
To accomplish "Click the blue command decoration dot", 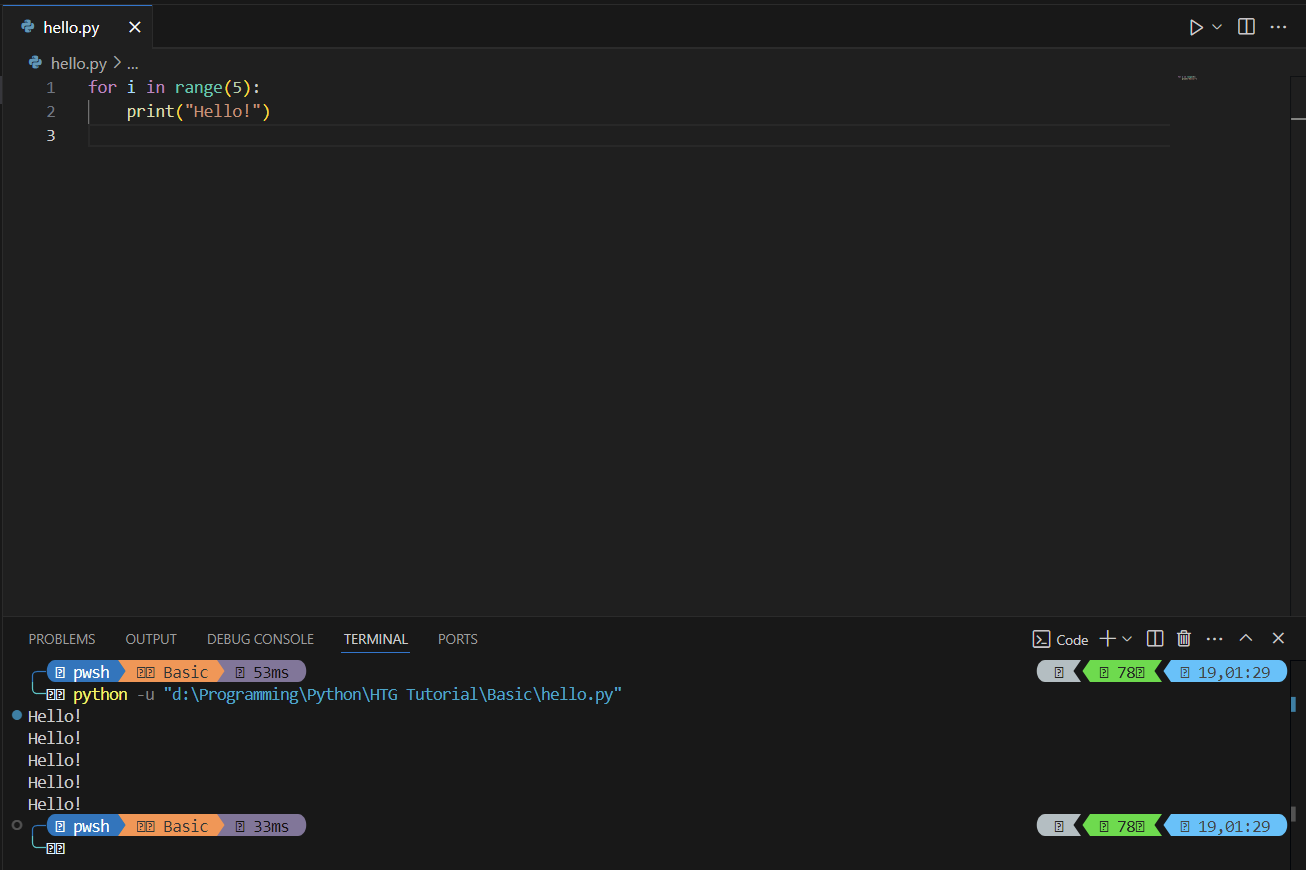I will point(17,715).
